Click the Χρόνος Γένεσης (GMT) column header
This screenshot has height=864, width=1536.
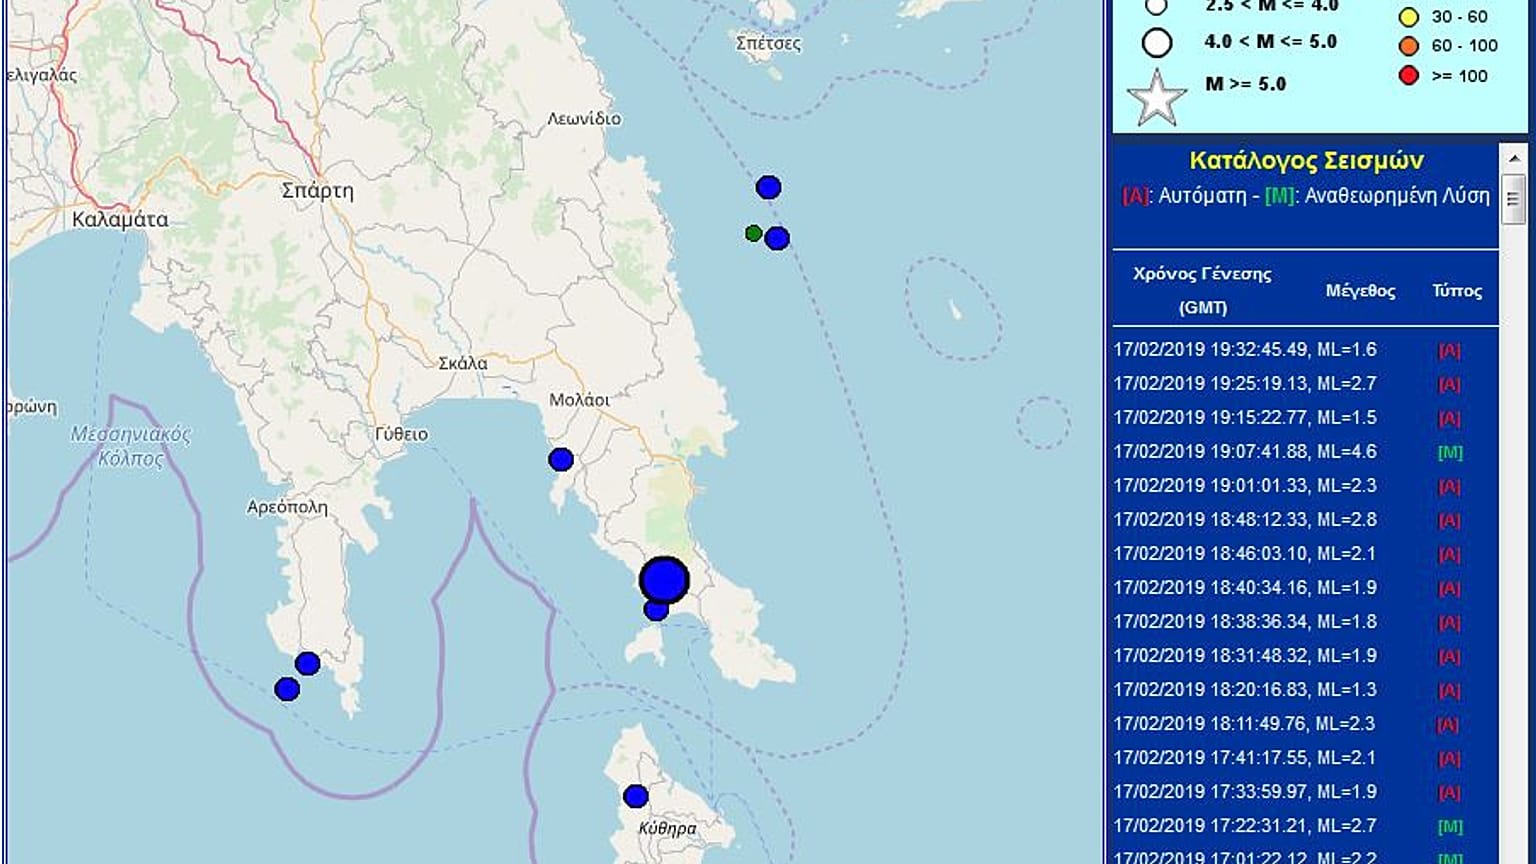pyautogui.click(x=1202, y=290)
